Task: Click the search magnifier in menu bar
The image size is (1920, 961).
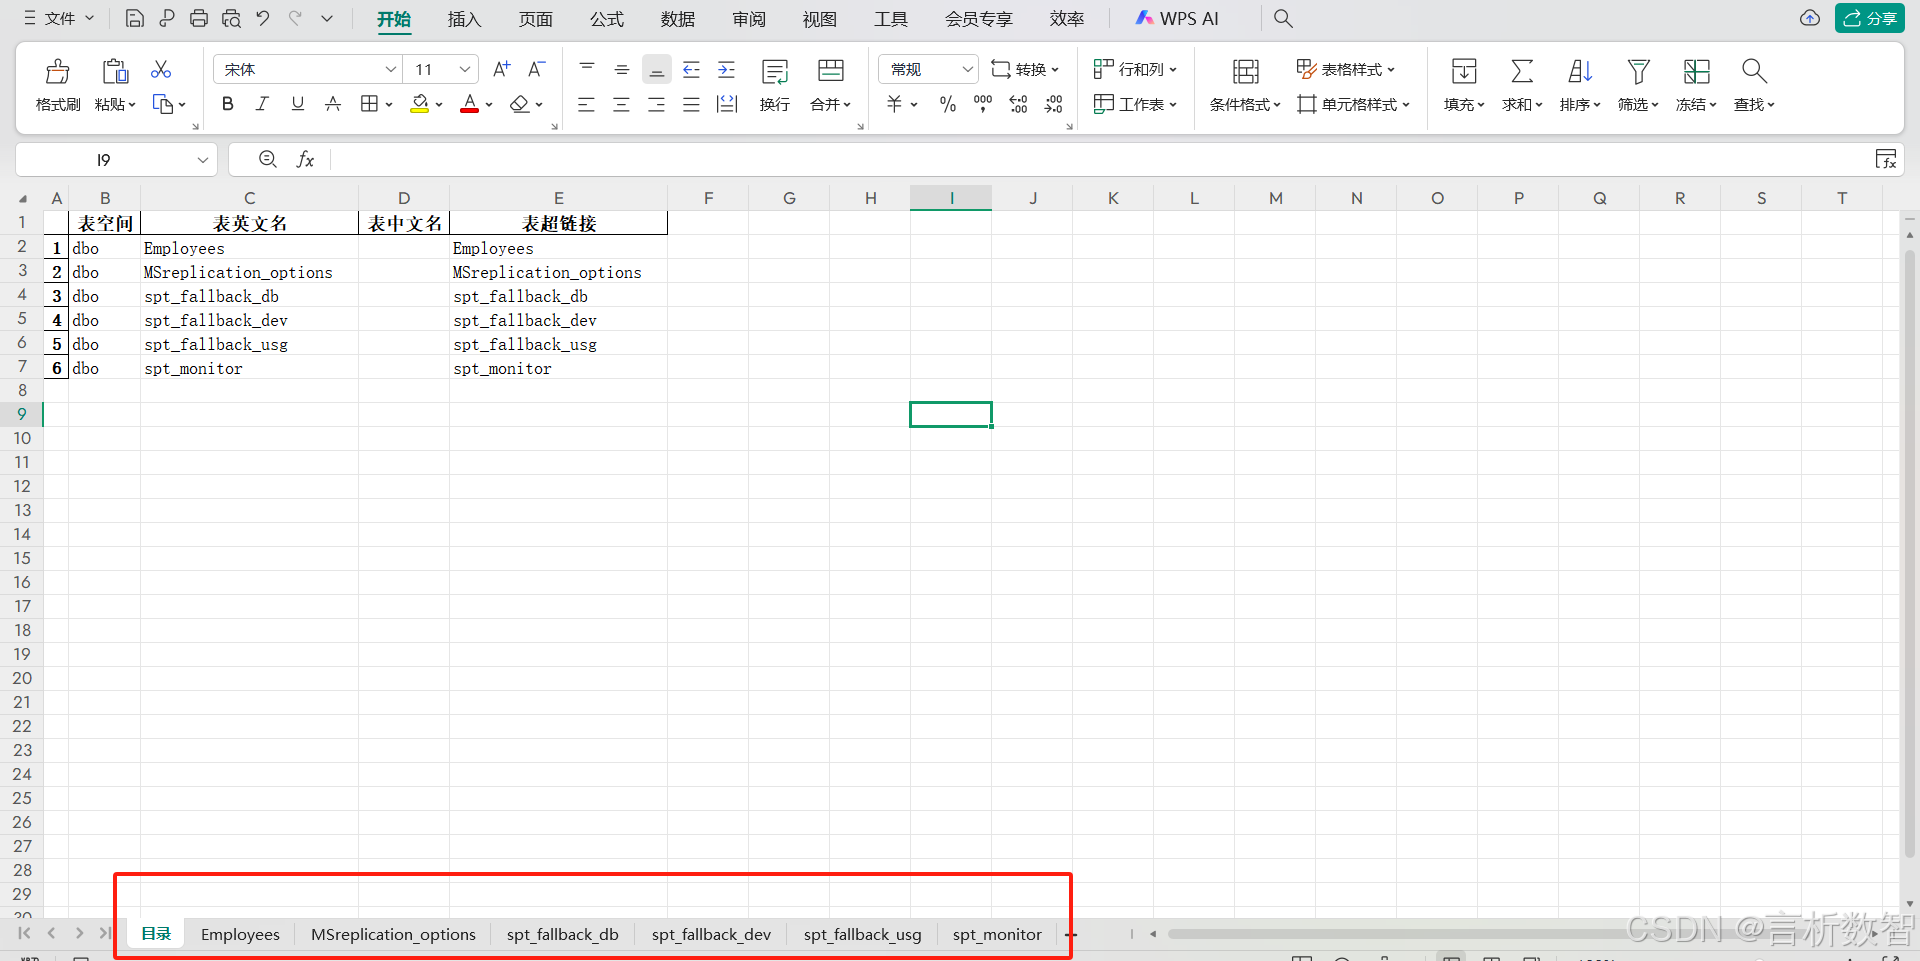Action: coord(1283,18)
